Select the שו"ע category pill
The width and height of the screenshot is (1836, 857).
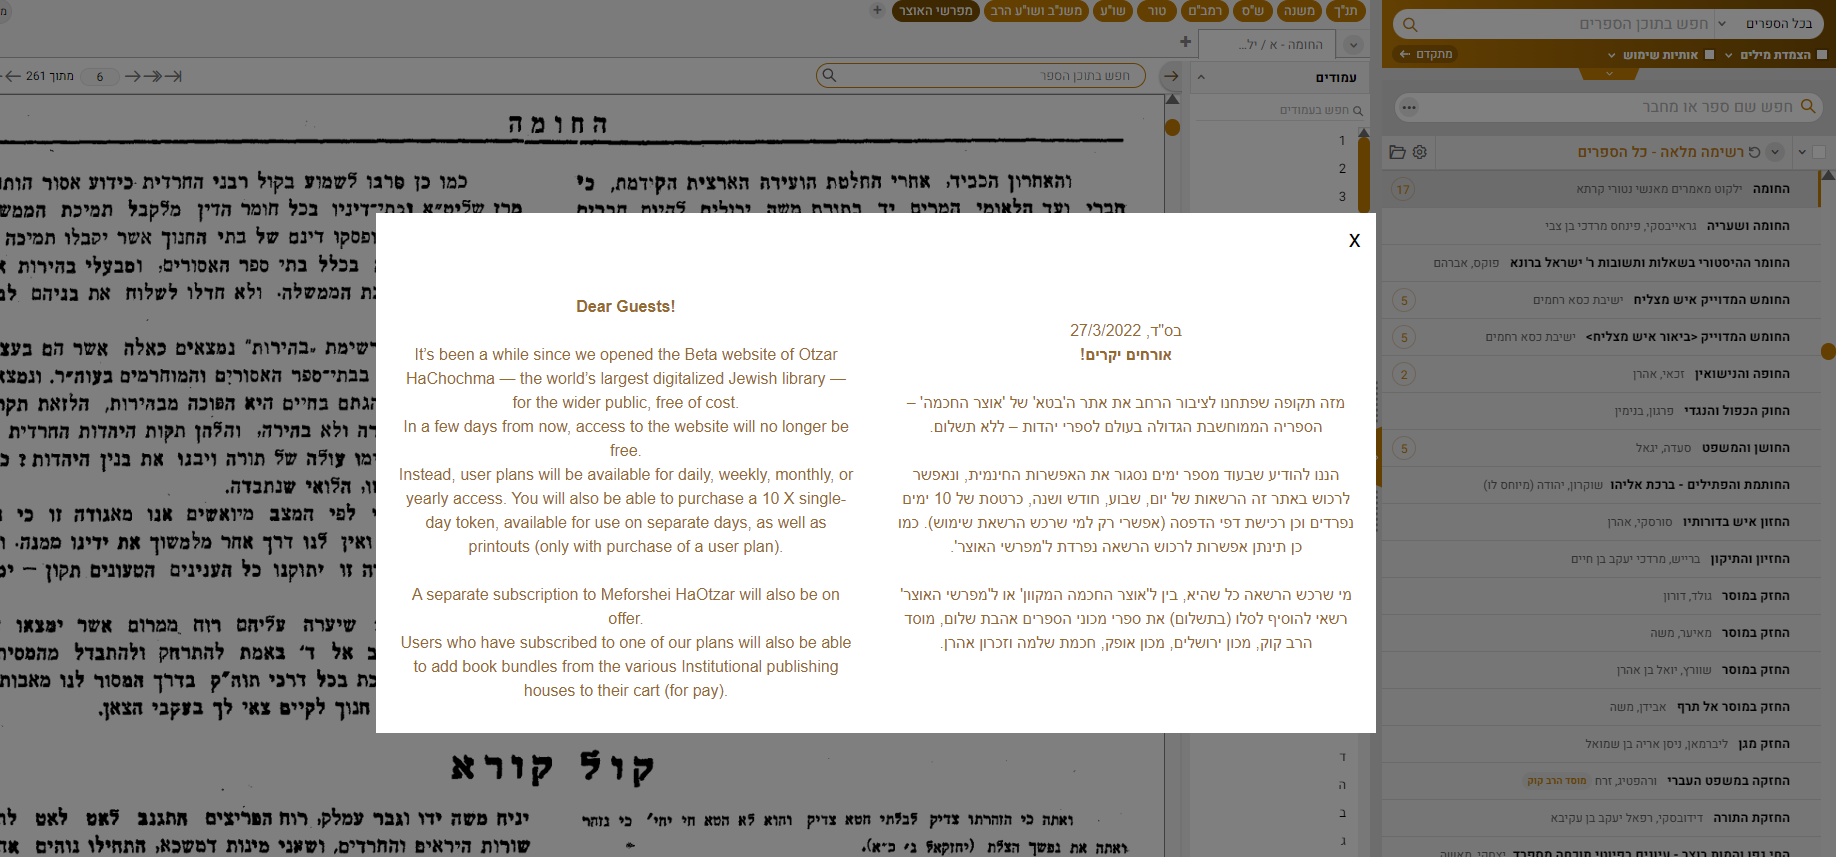pyautogui.click(x=1113, y=11)
